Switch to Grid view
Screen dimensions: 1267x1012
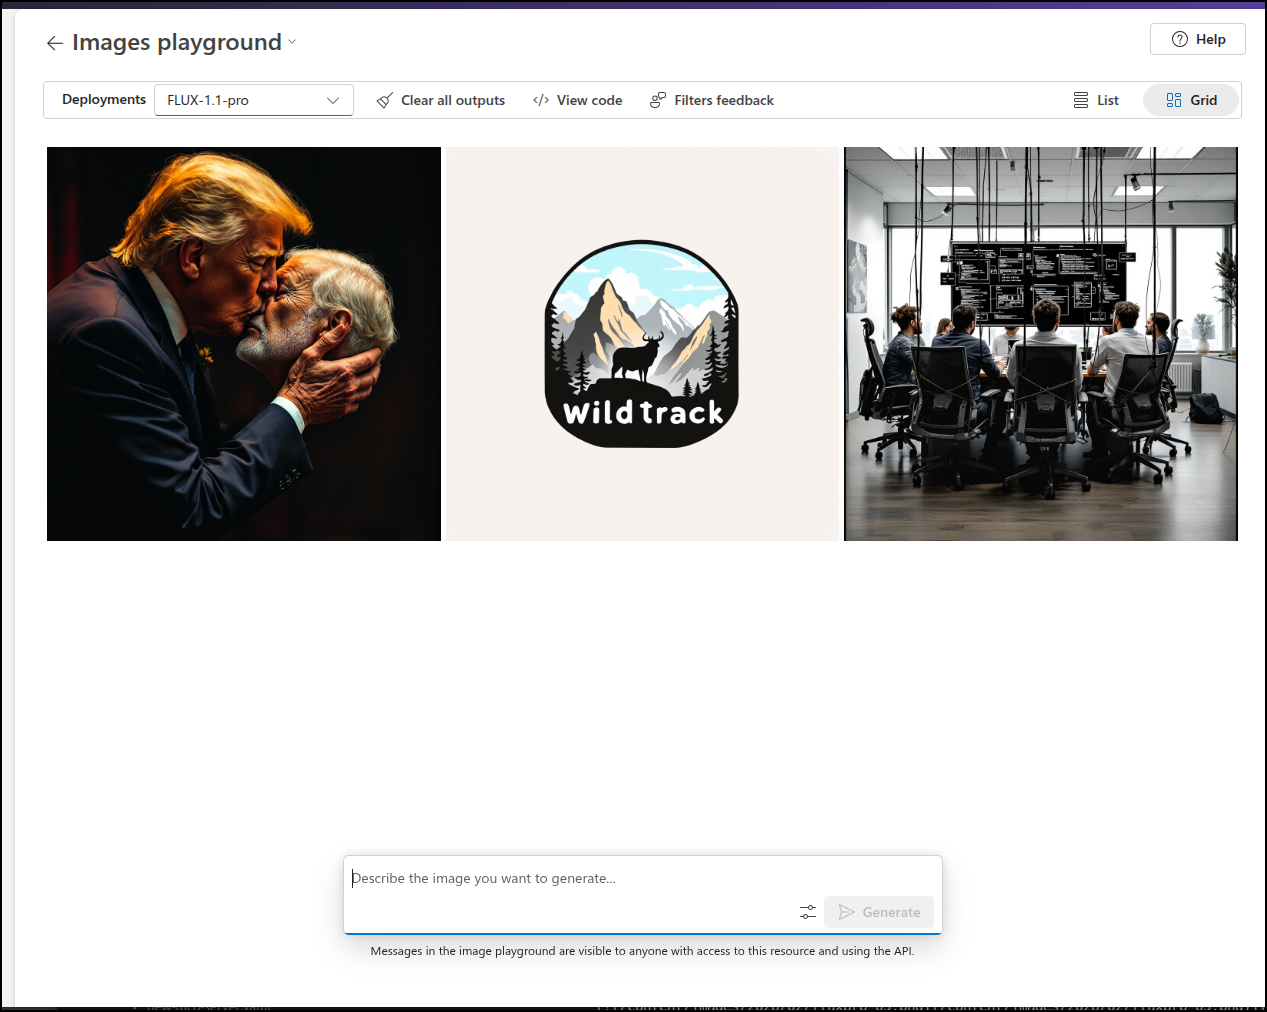(x=1191, y=100)
